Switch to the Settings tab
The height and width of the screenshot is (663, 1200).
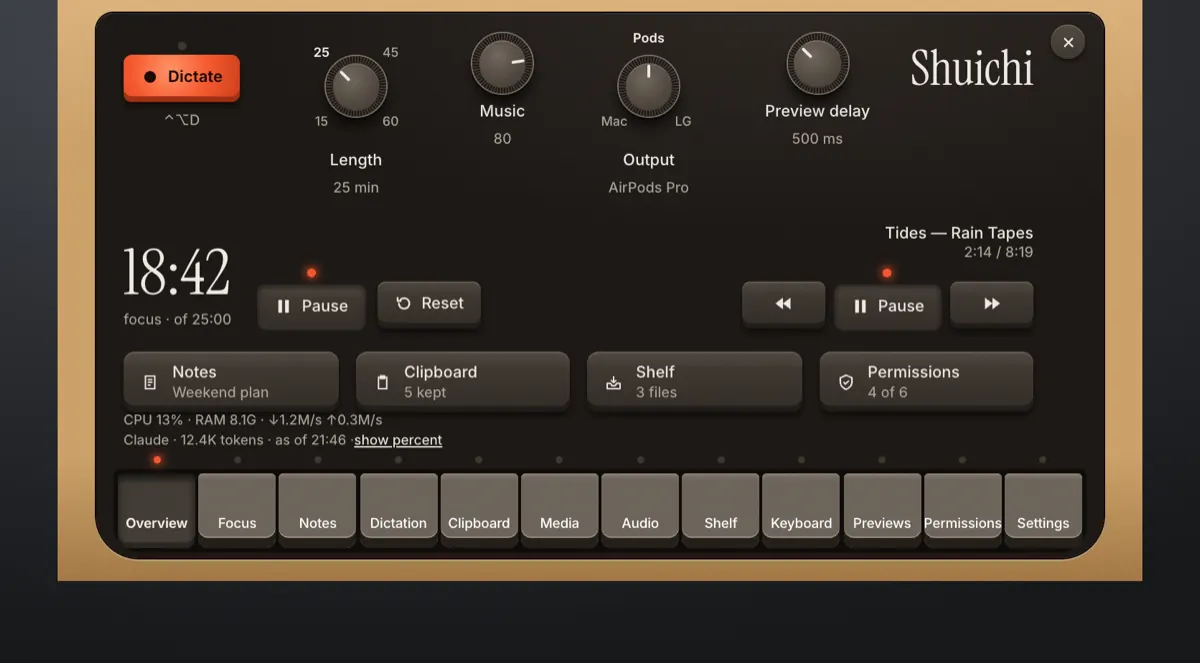pyautogui.click(x=1043, y=509)
